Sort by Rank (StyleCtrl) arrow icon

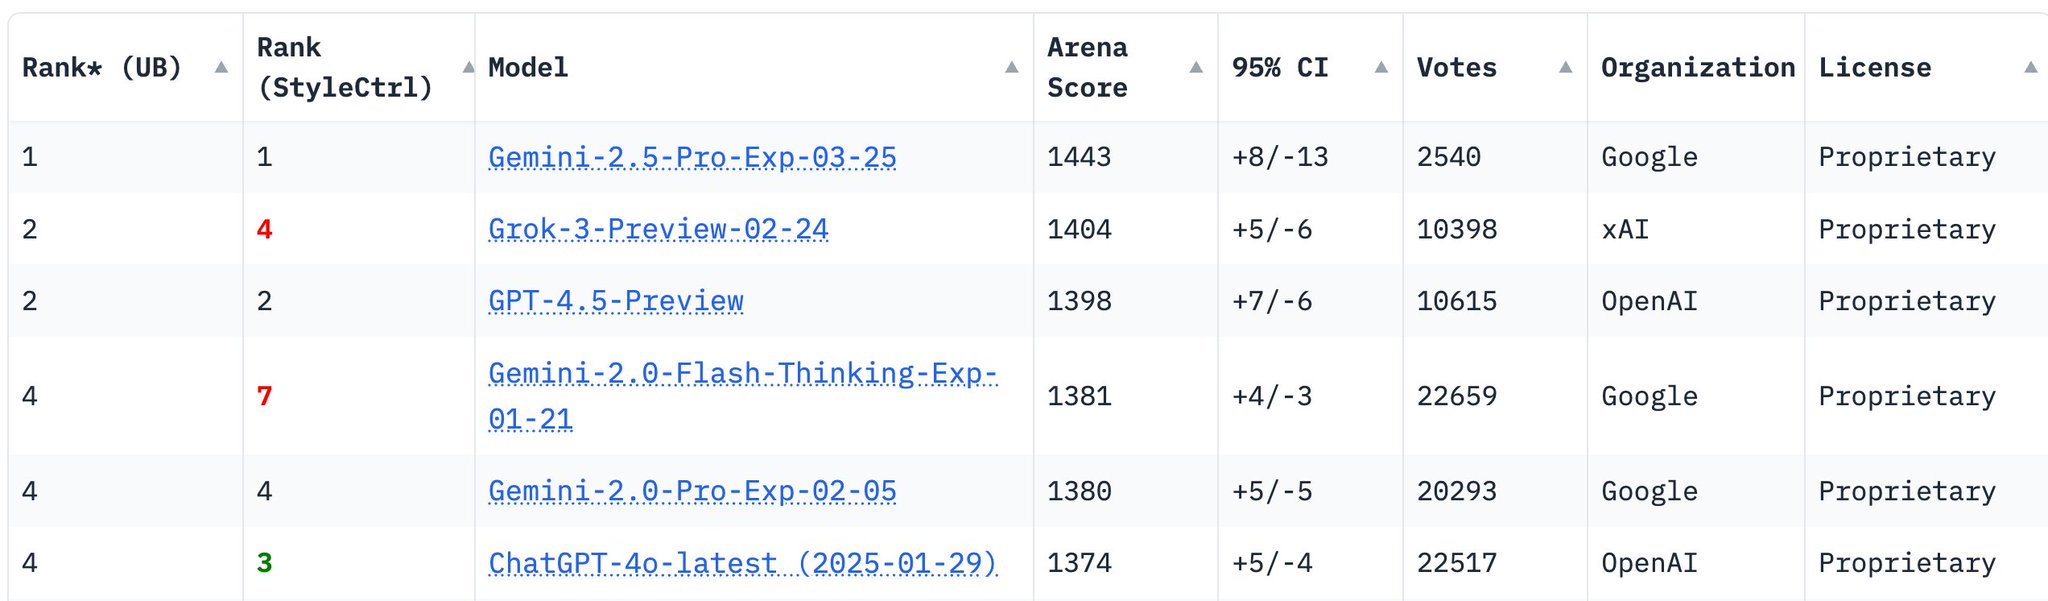pyautogui.click(x=467, y=67)
